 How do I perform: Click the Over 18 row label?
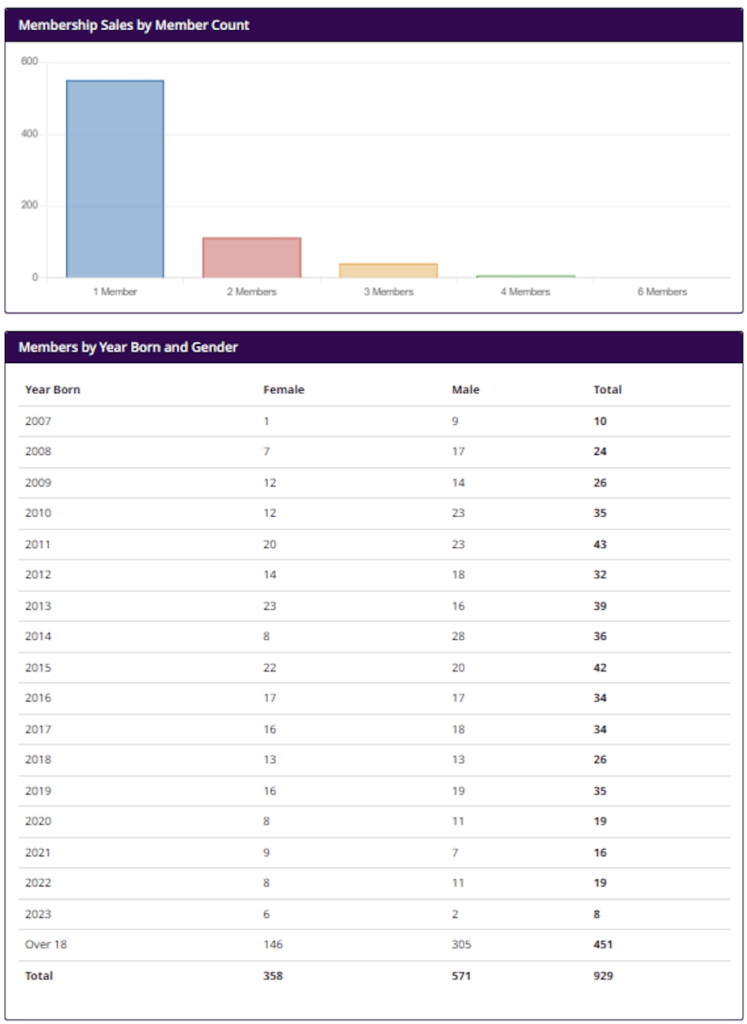pyautogui.click(x=45, y=944)
